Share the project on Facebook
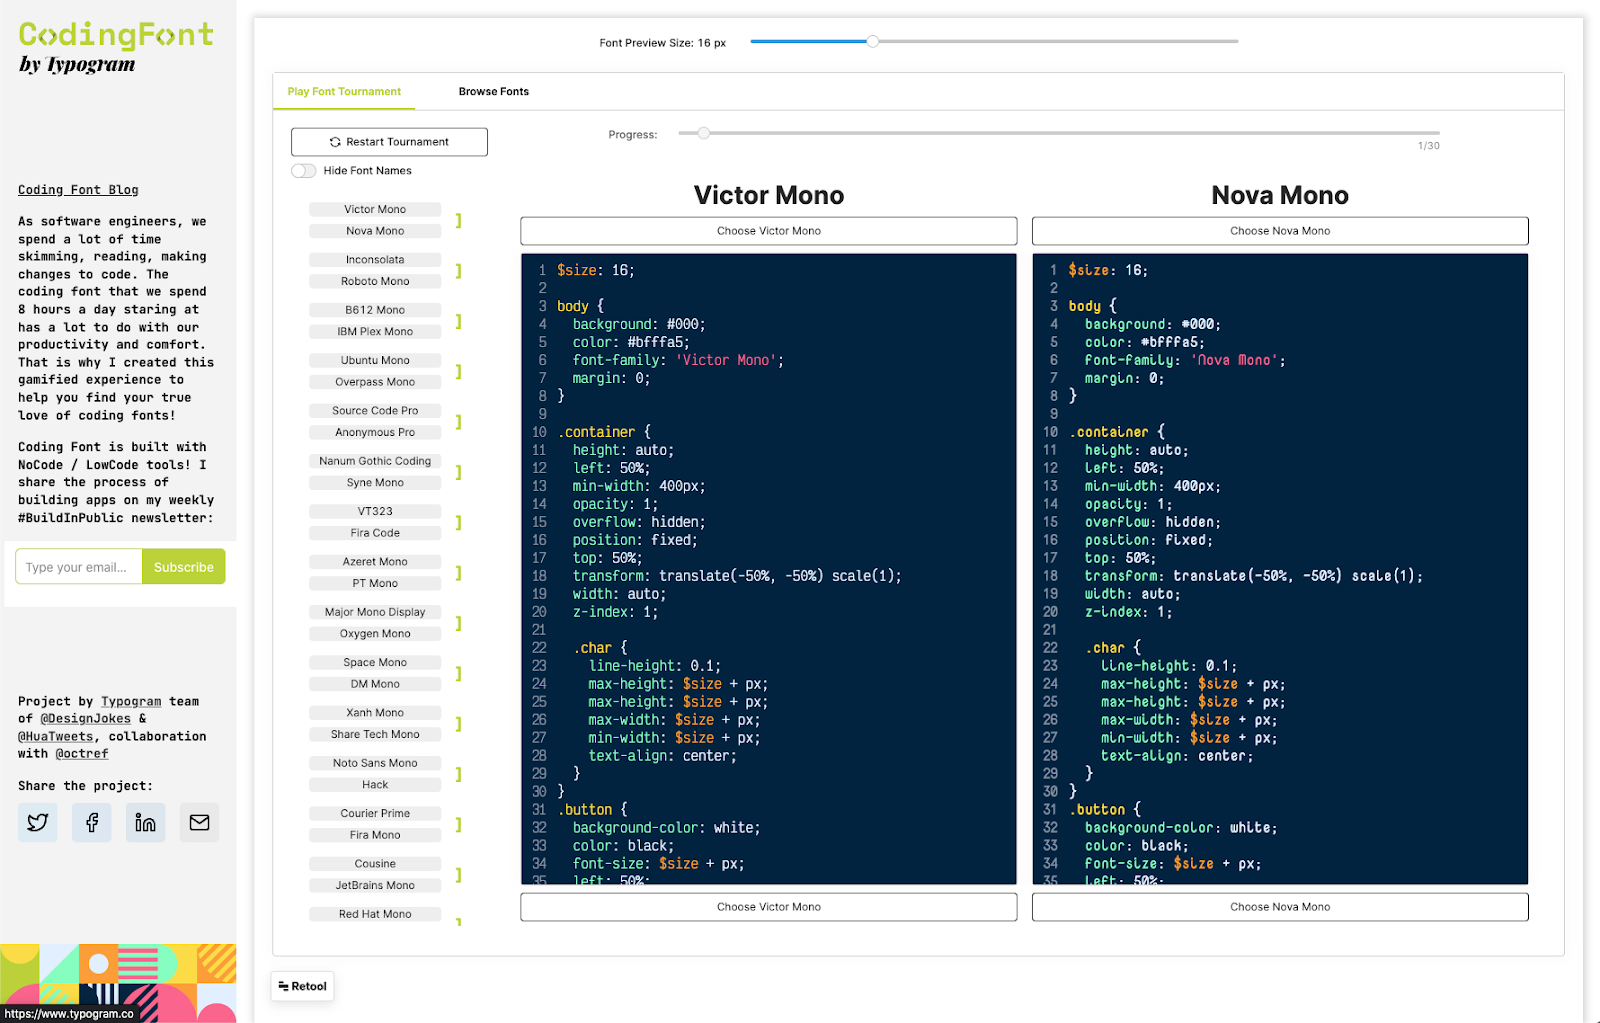Image resolution: width=1600 pixels, height=1023 pixels. click(92, 822)
